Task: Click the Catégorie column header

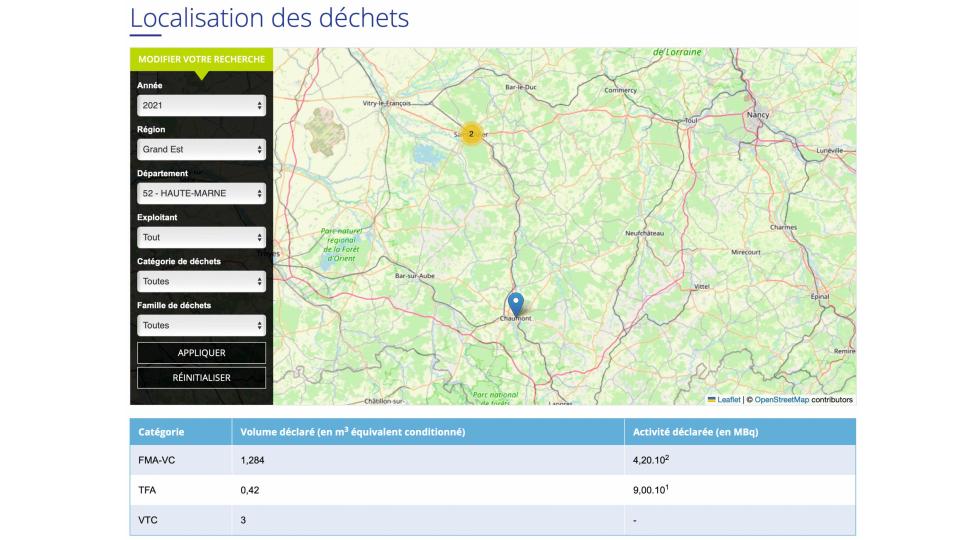Action: click(x=181, y=432)
